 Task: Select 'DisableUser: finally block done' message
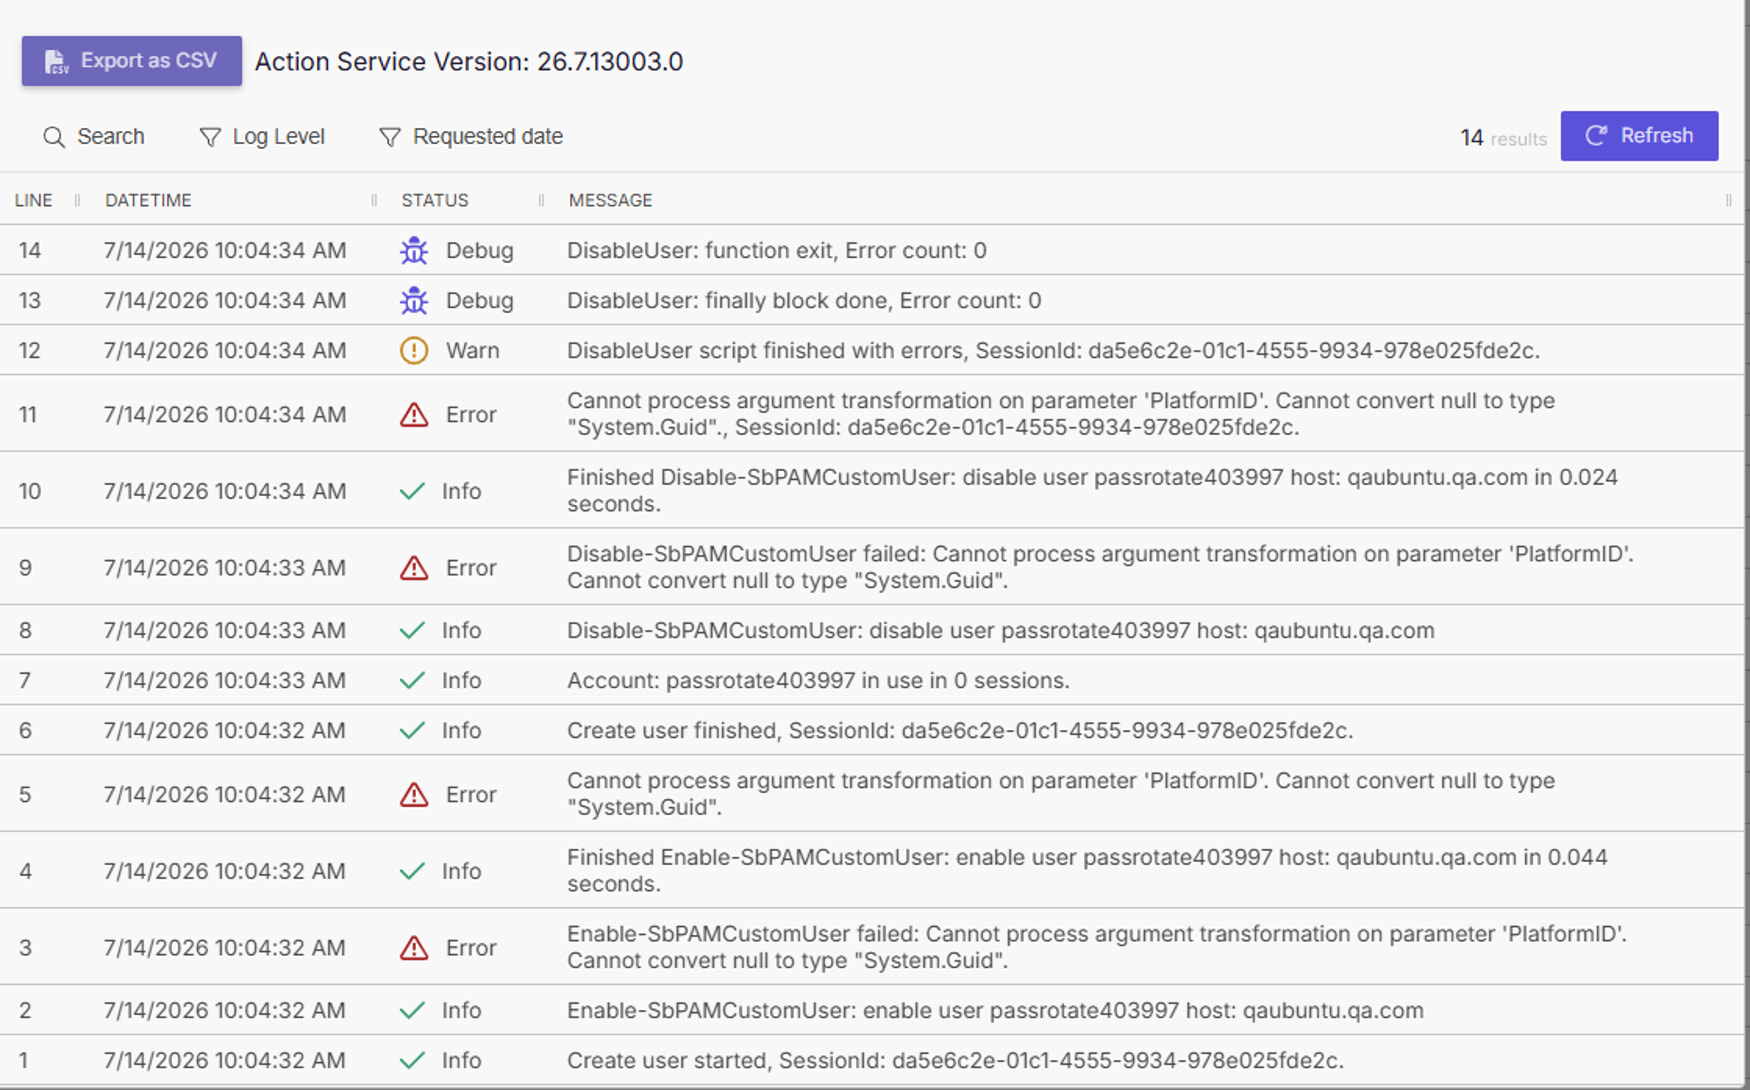(x=804, y=300)
